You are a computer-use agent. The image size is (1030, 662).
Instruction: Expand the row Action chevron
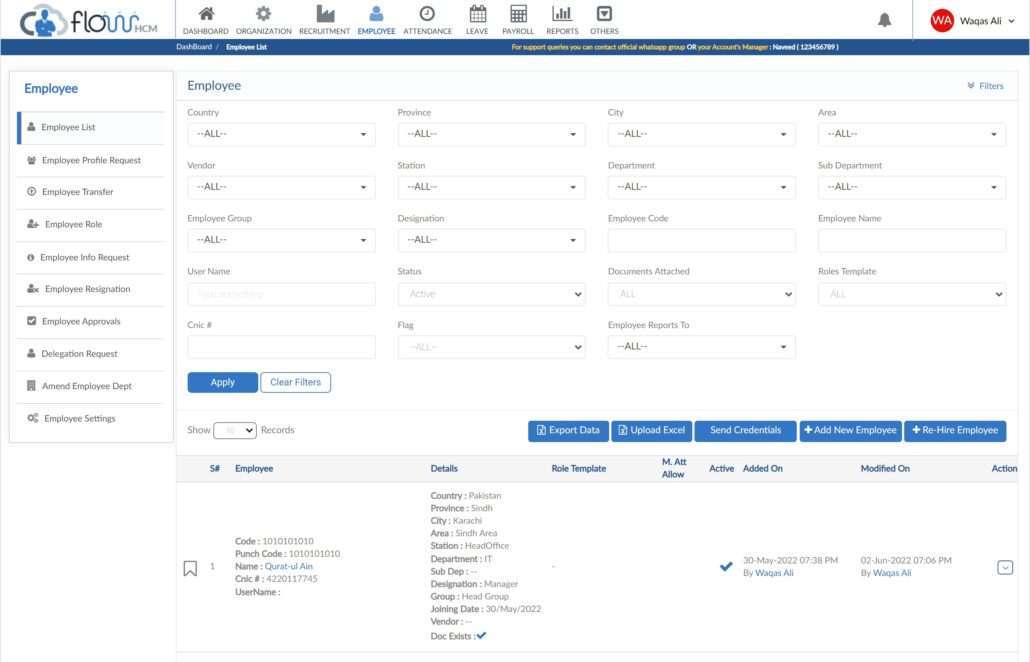point(1004,566)
